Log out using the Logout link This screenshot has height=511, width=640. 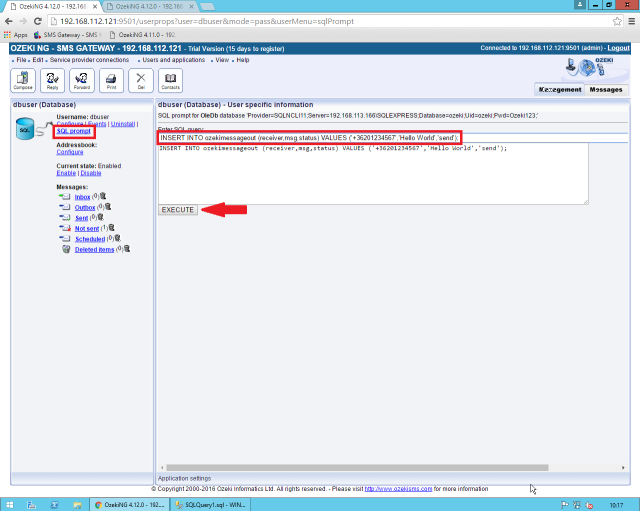click(x=618, y=48)
